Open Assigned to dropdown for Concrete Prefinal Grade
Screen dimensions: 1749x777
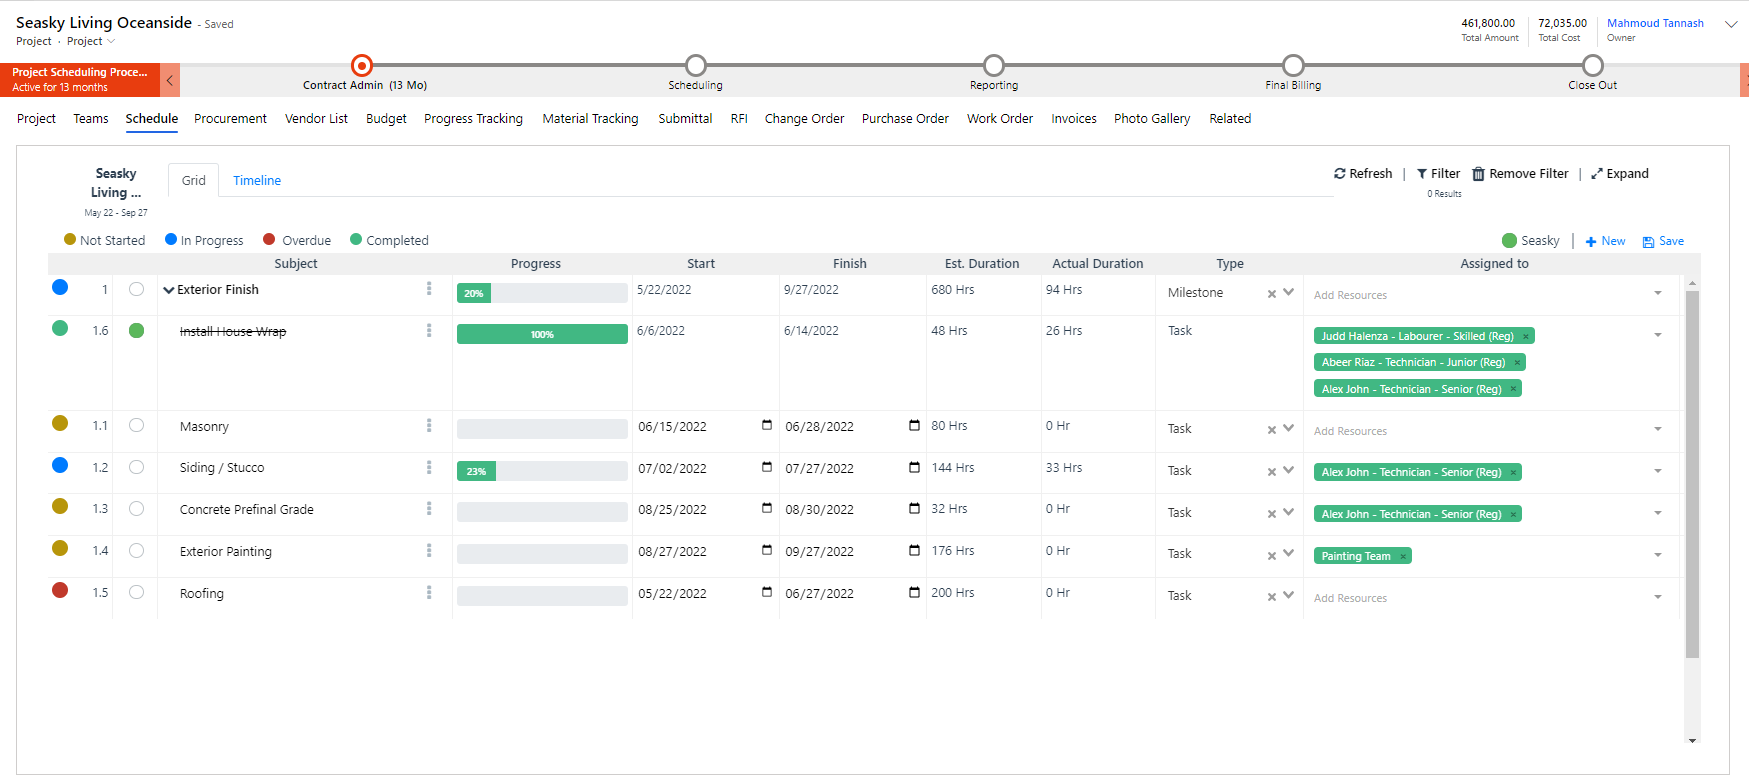[1657, 513]
